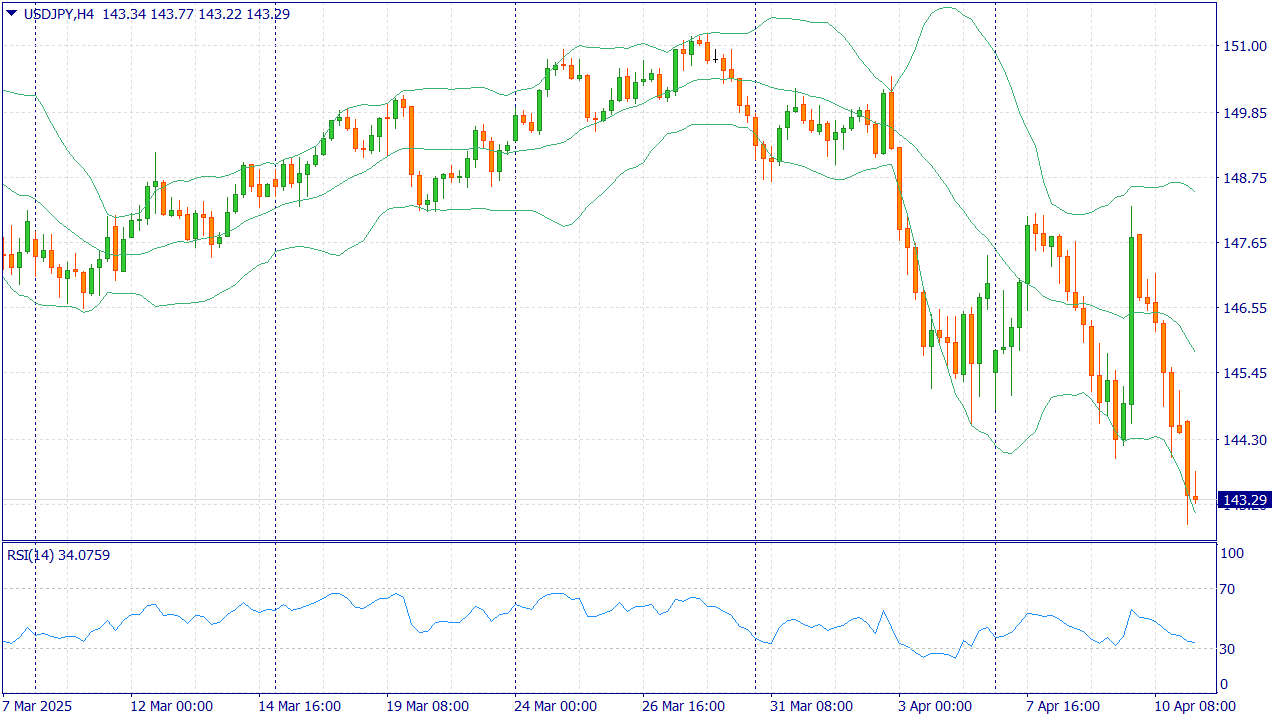Image resolution: width=1280 pixels, height=720 pixels.
Task: Click the 144.30 price axis label
Action: point(1245,440)
